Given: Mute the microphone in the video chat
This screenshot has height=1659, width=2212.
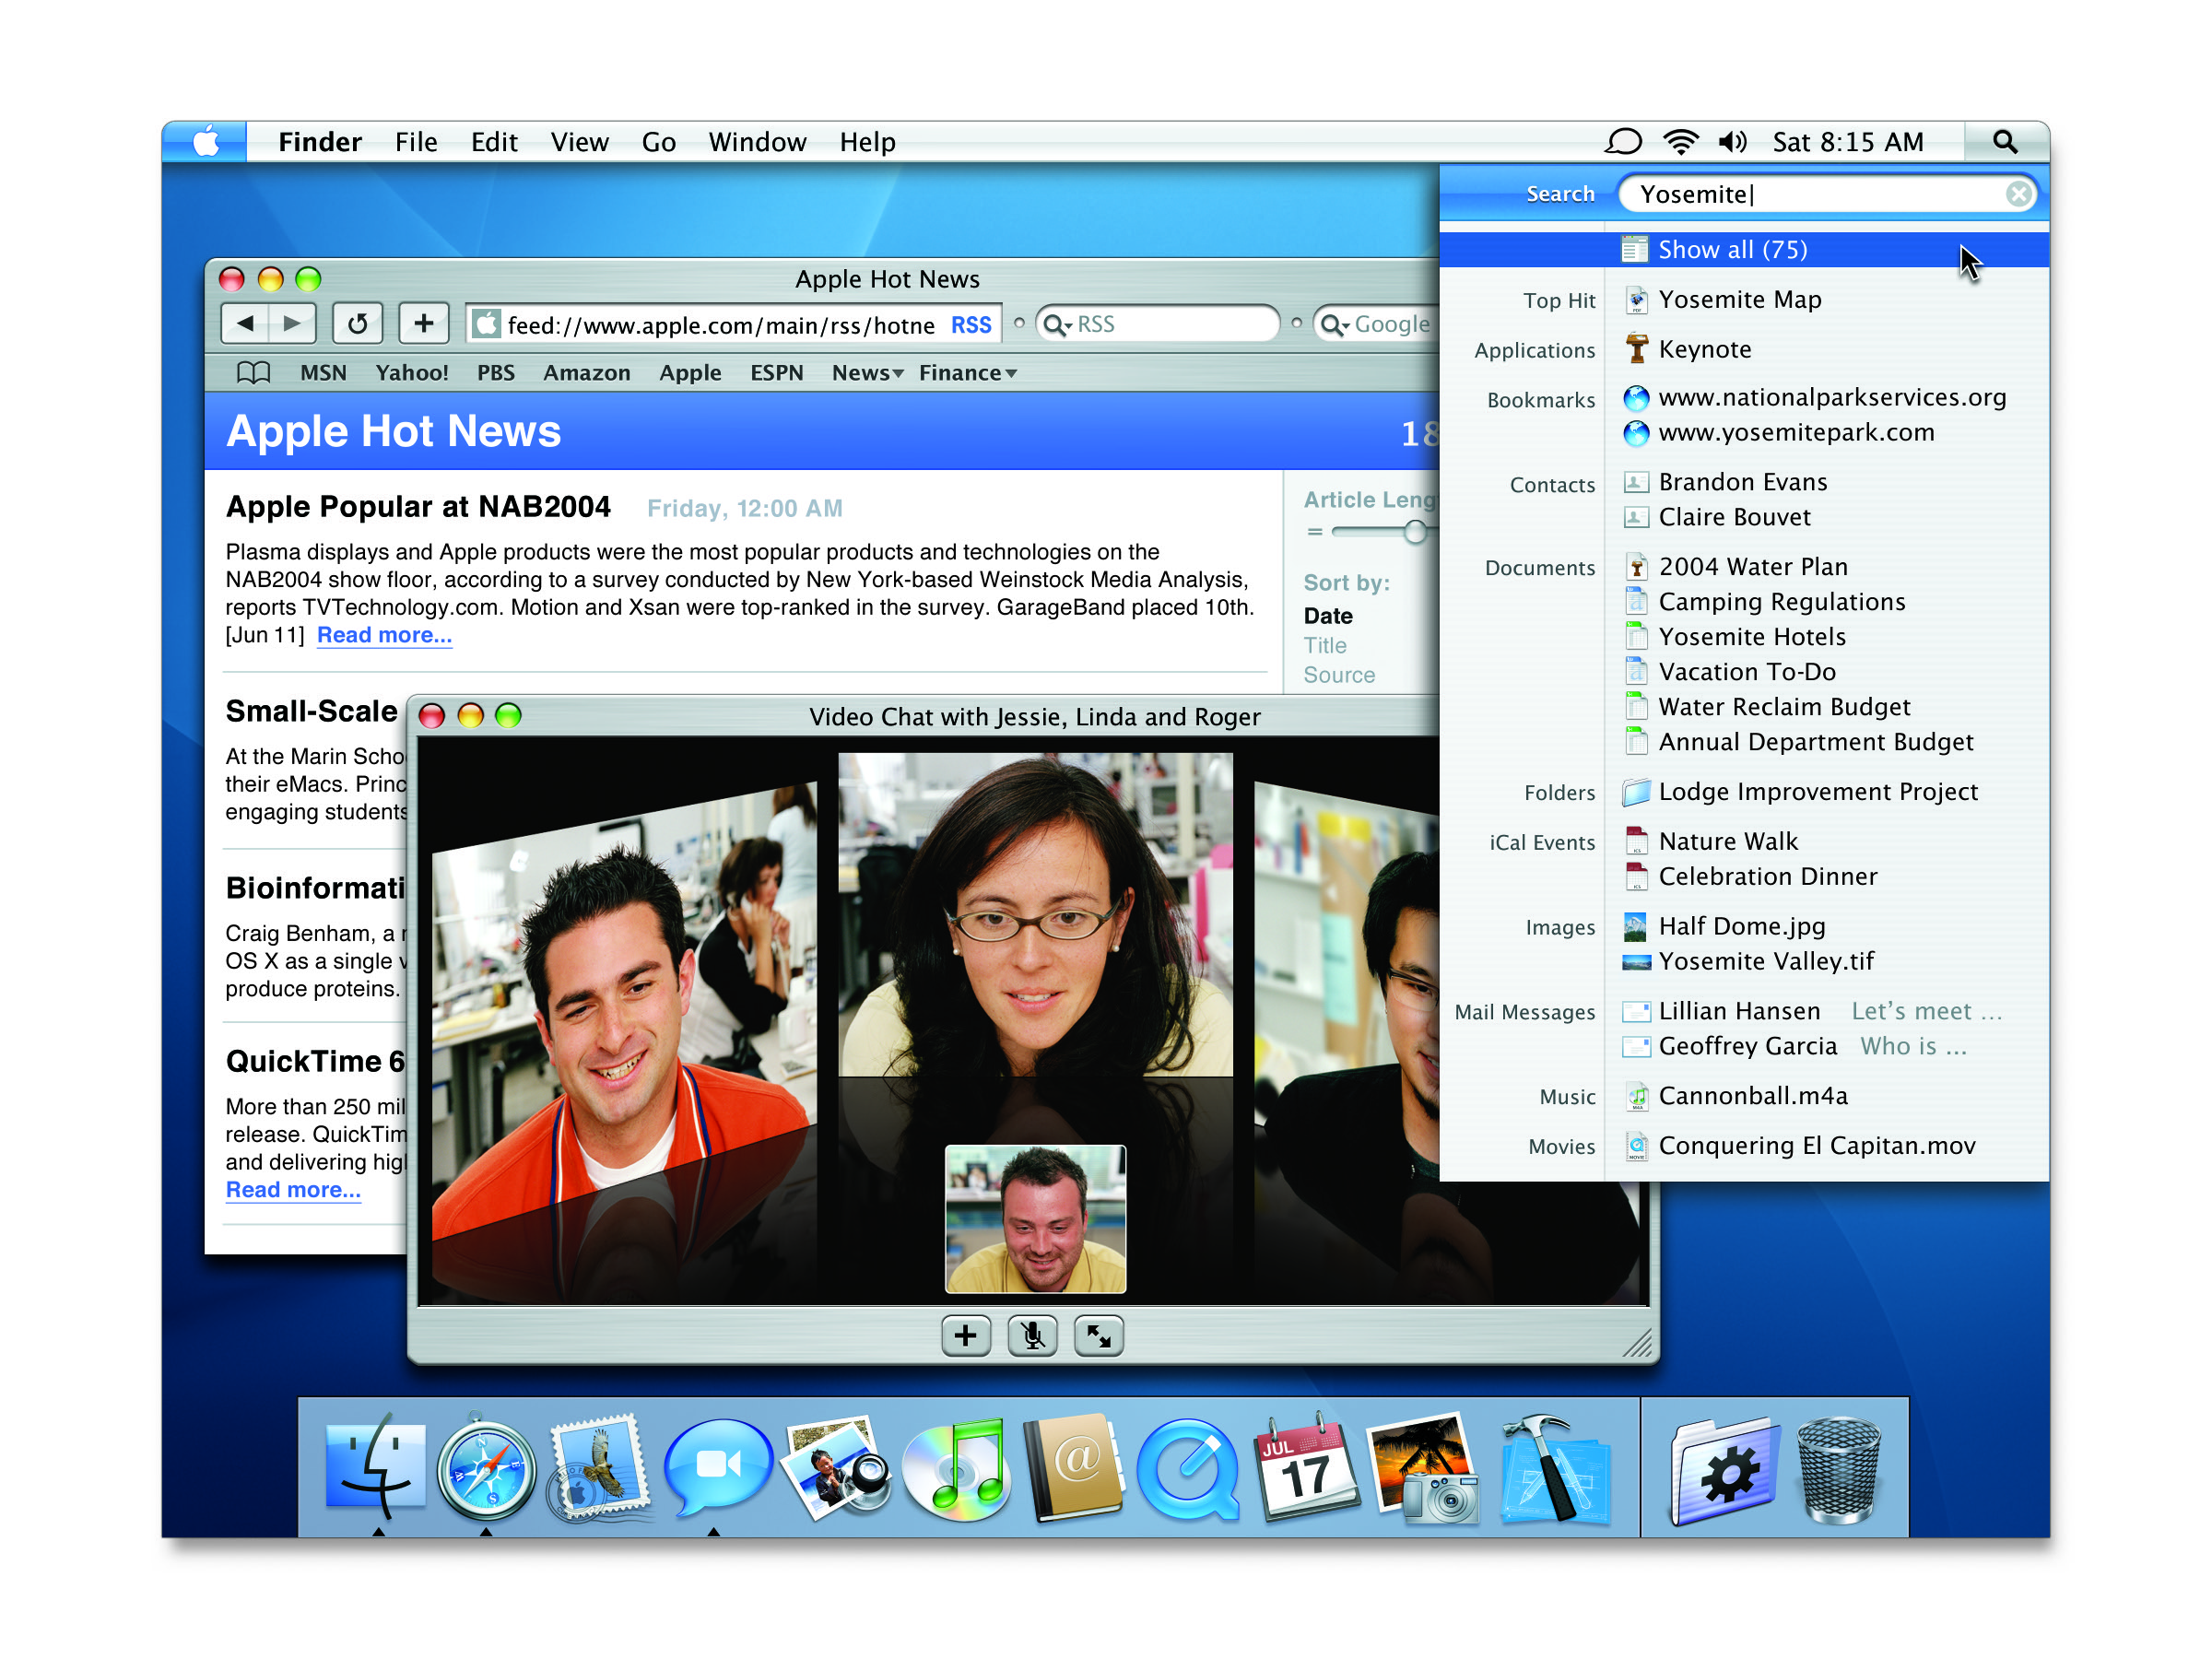Looking at the screenshot, I should (x=1033, y=1336).
